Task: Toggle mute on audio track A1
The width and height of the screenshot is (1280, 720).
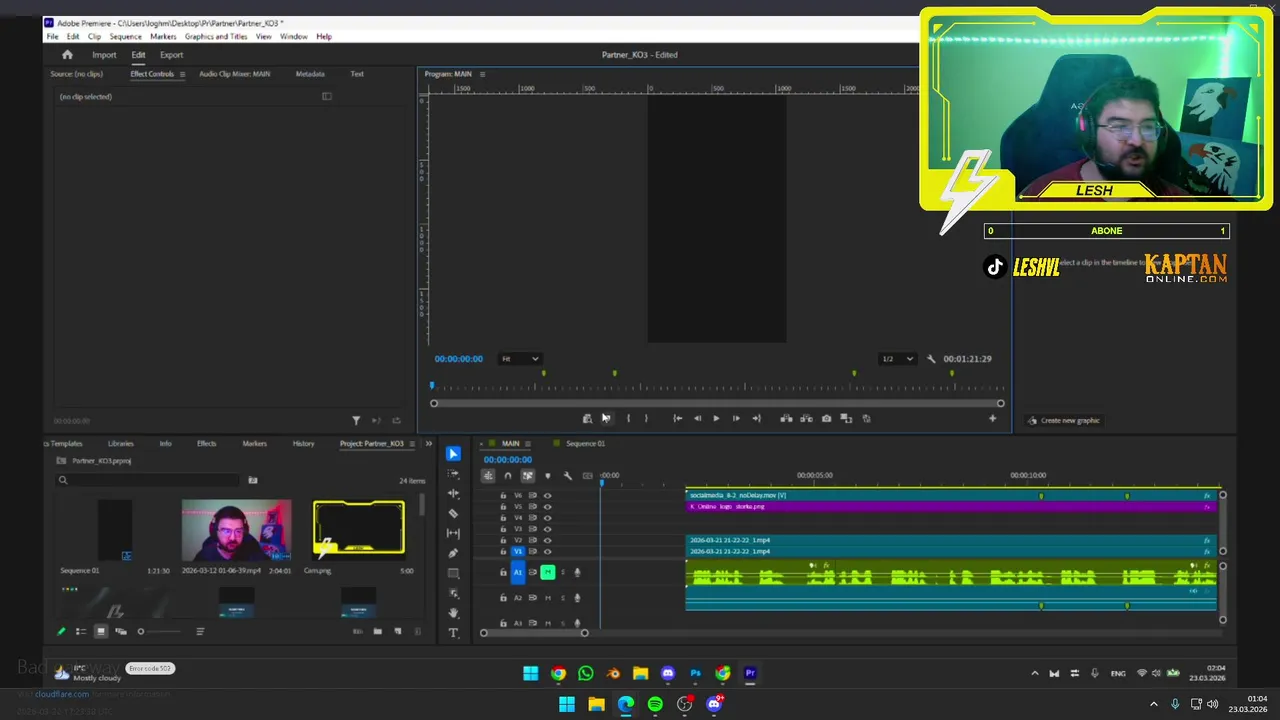Action: [547, 573]
